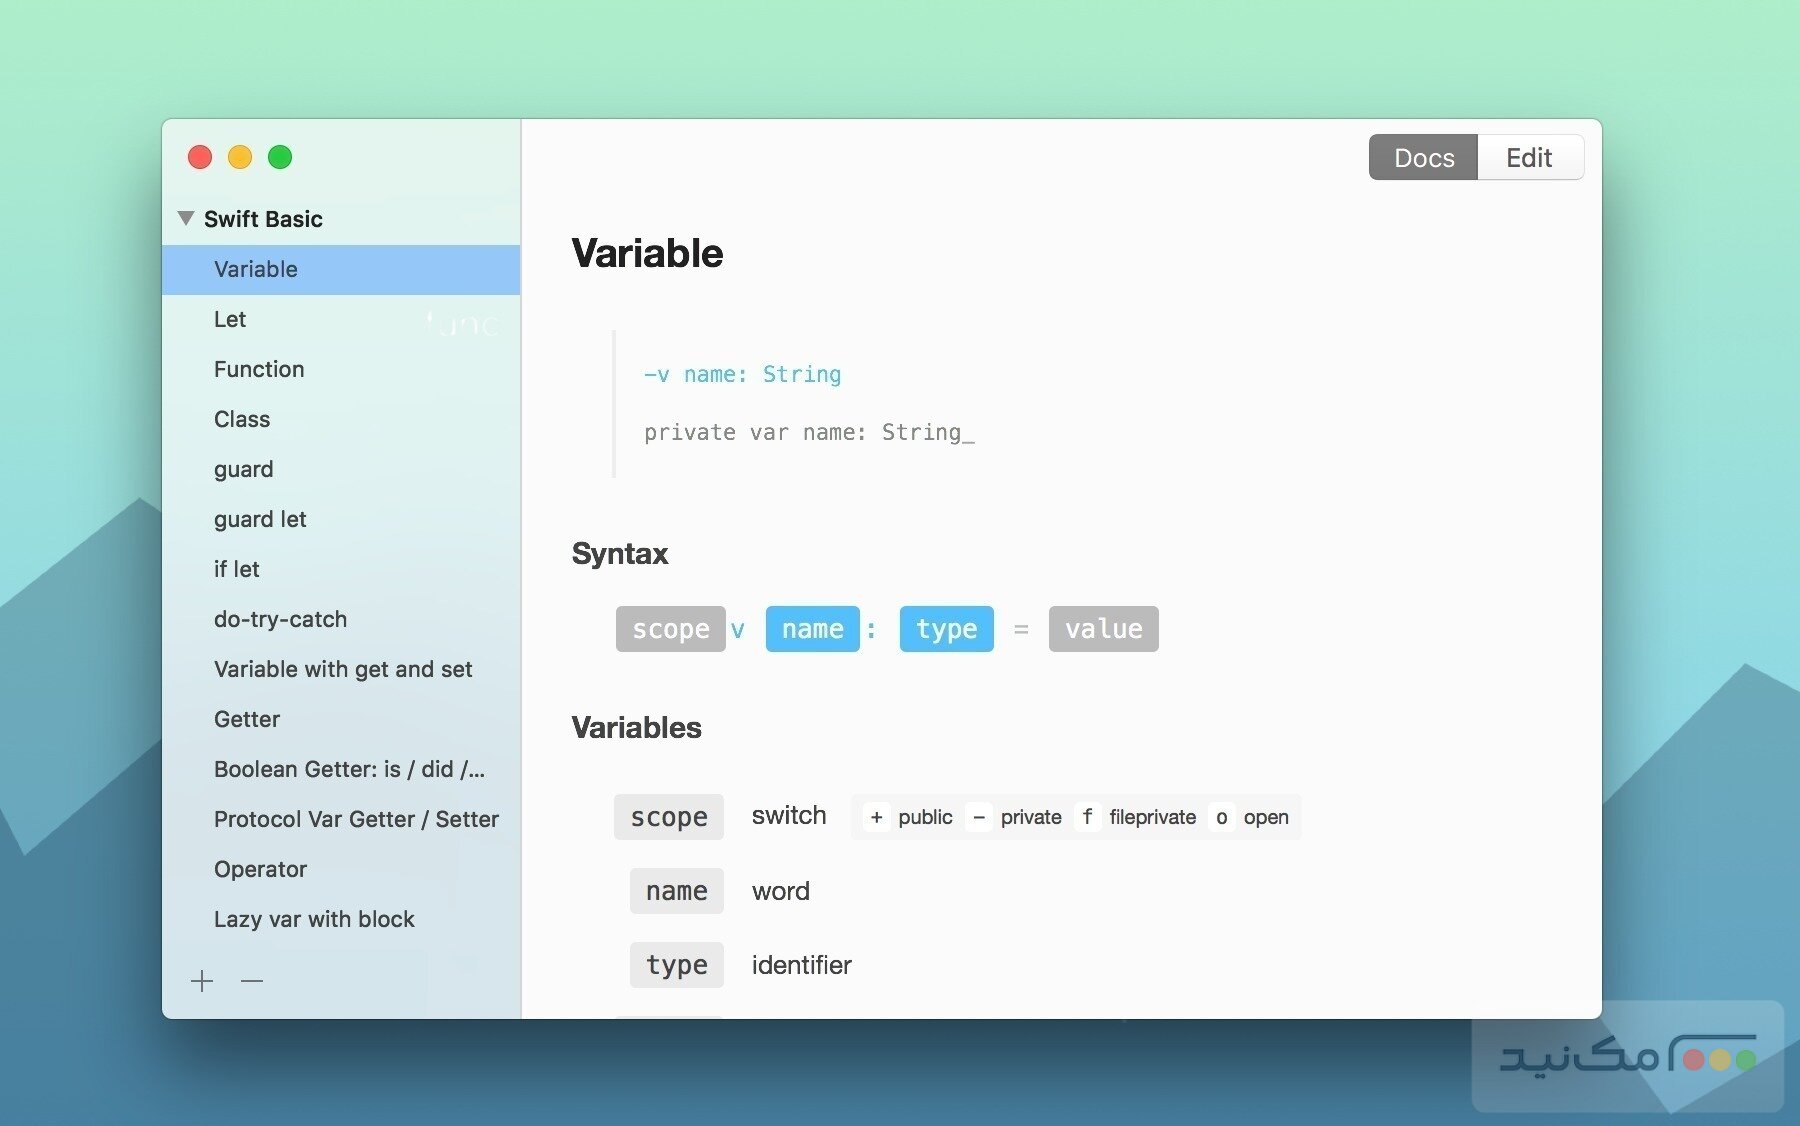Image resolution: width=1800 pixels, height=1126 pixels.
Task: Click the minus icon to remove a snippet
Action: 253,981
